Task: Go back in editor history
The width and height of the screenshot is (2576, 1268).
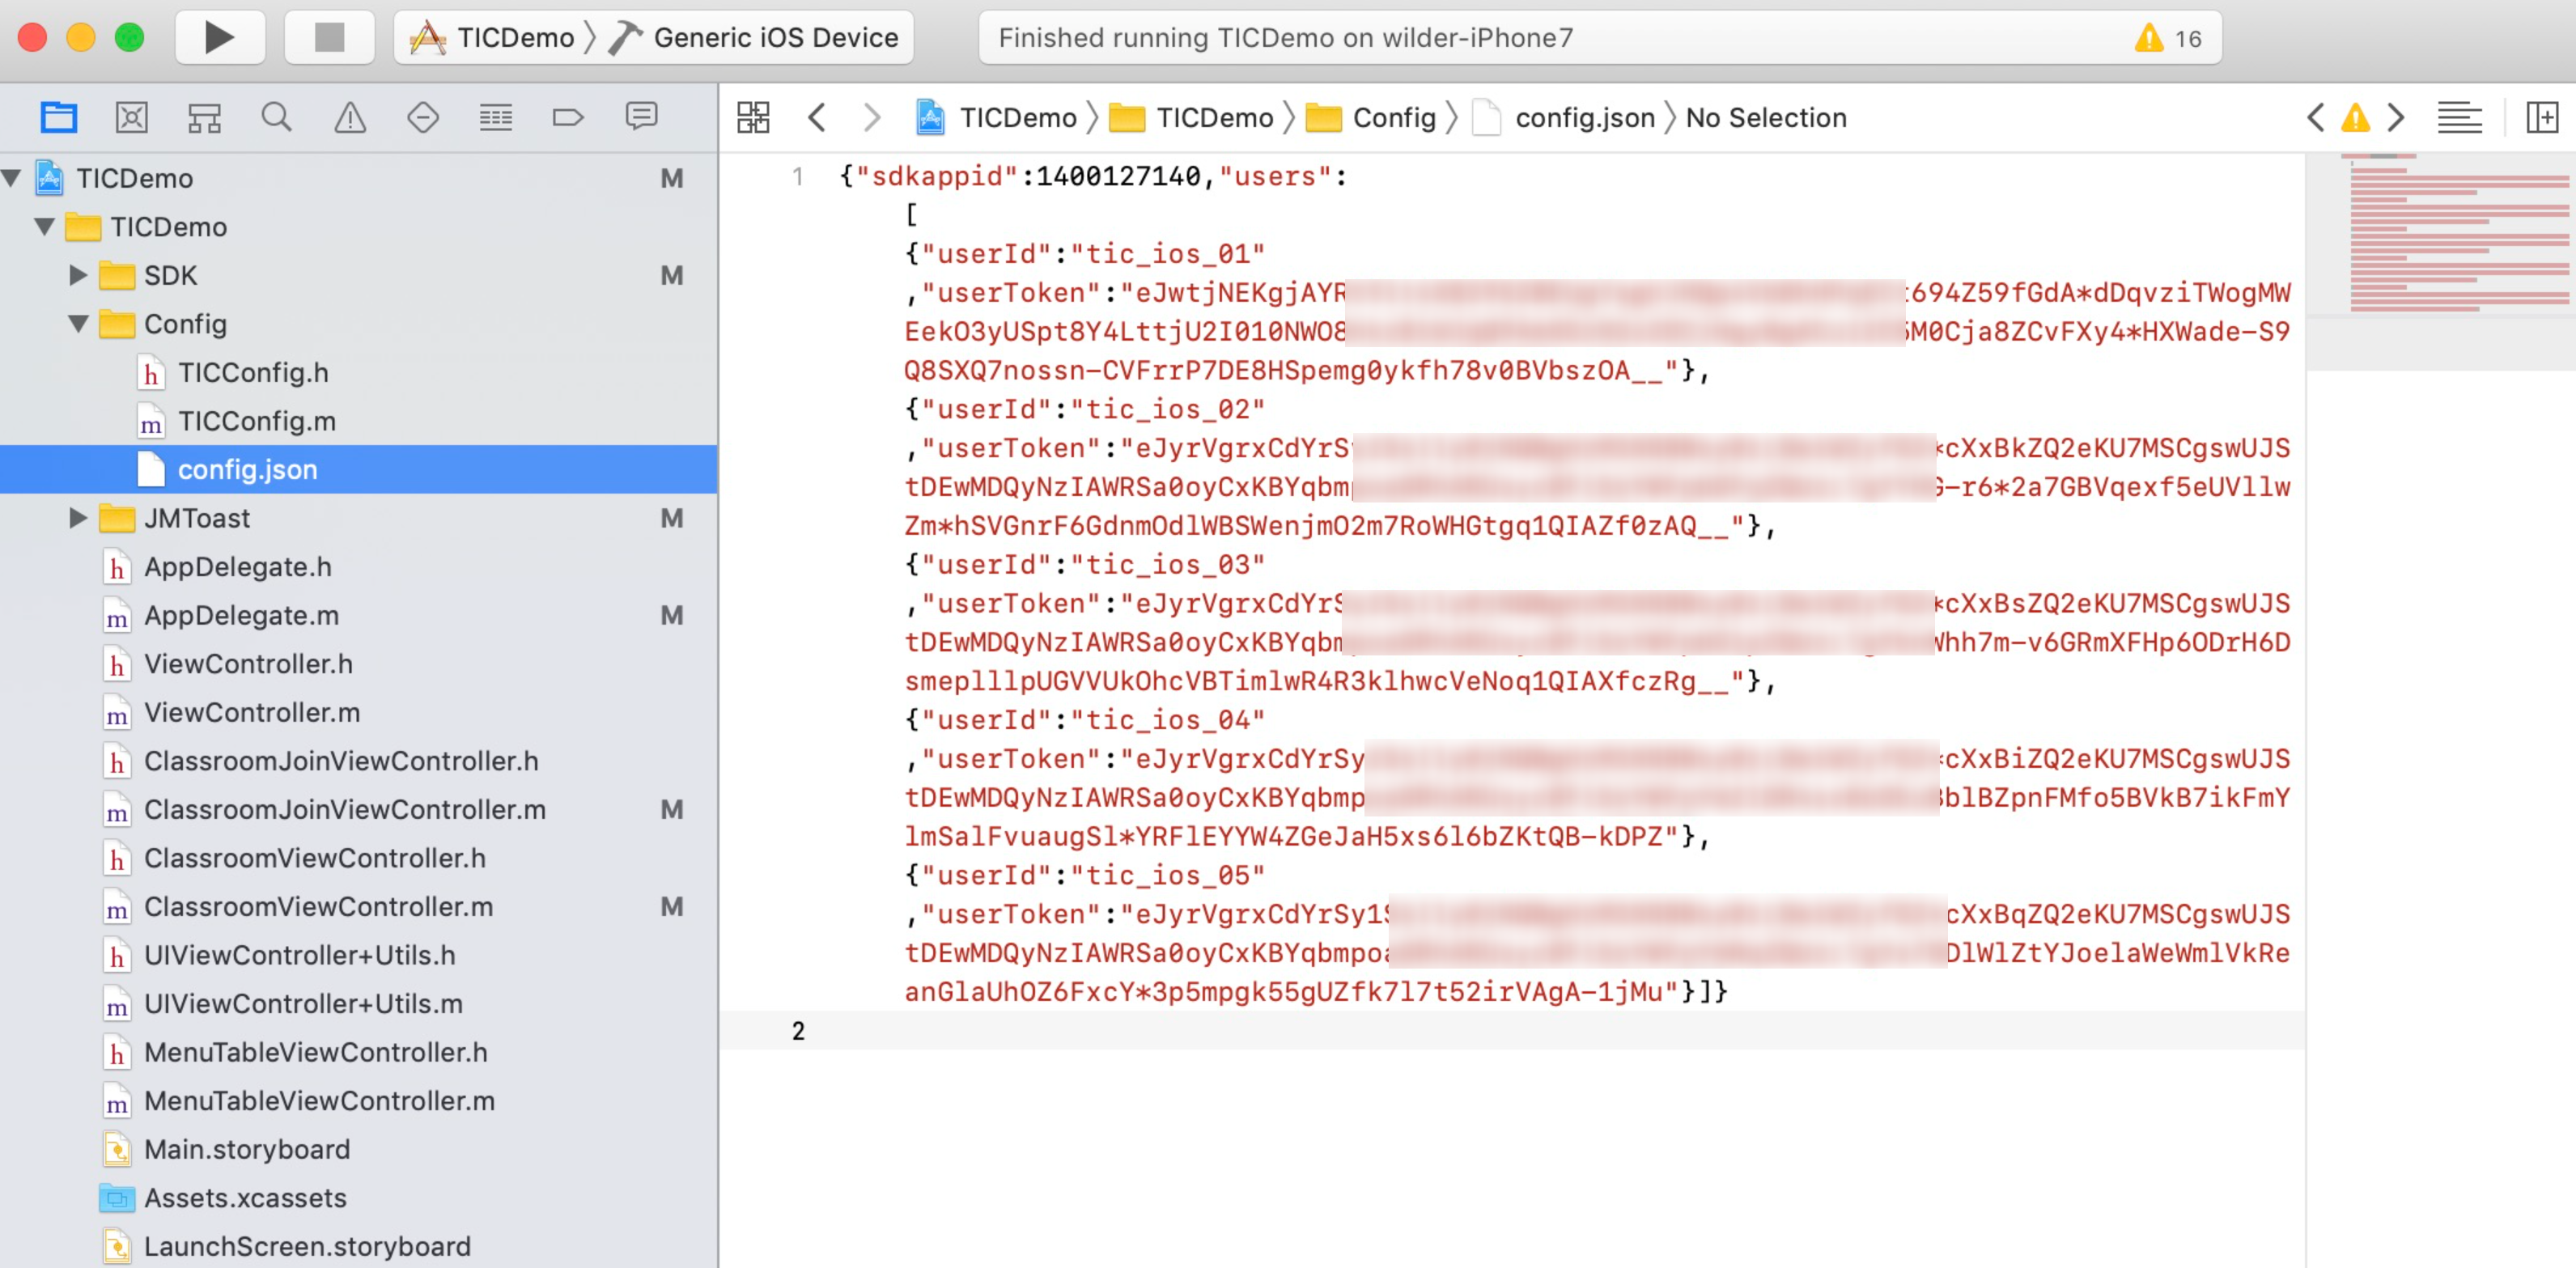Action: 817,117
